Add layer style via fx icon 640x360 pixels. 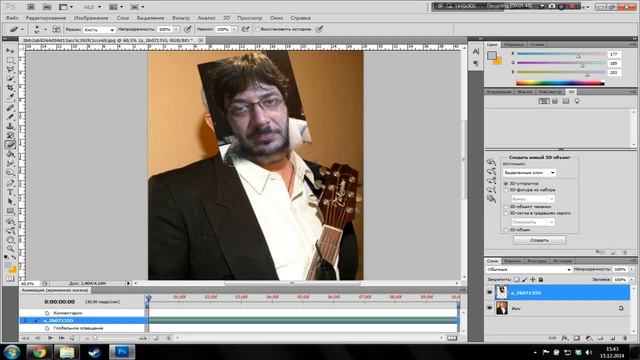pos(564,338)
